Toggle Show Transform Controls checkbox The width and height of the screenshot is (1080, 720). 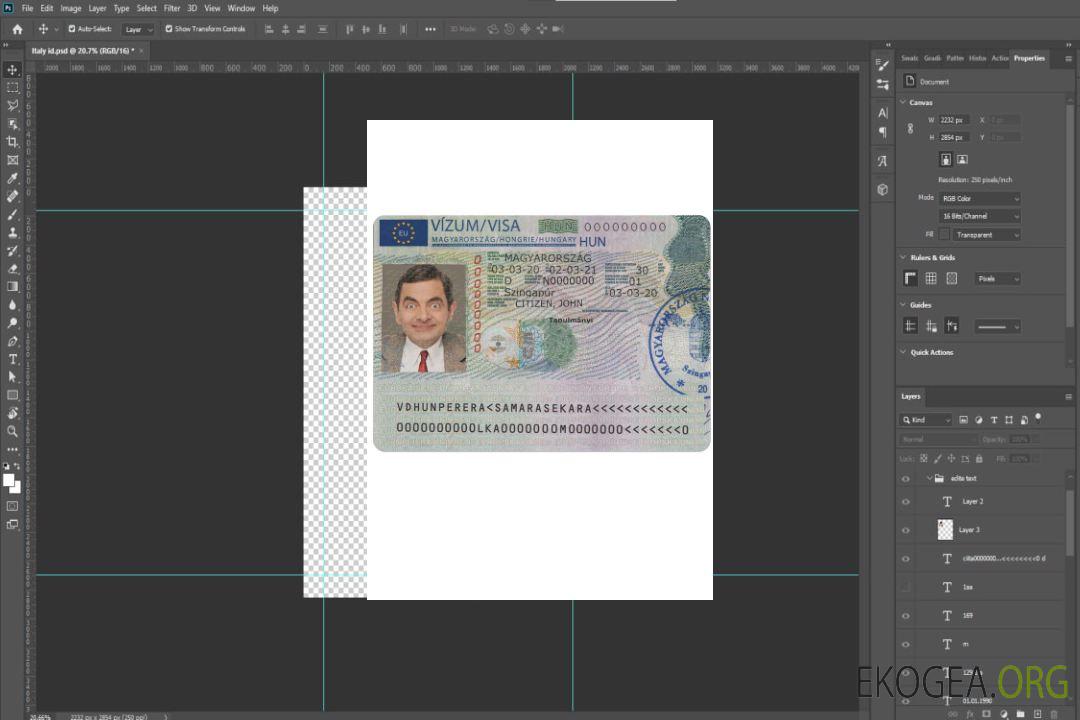[x=169, y=29]
